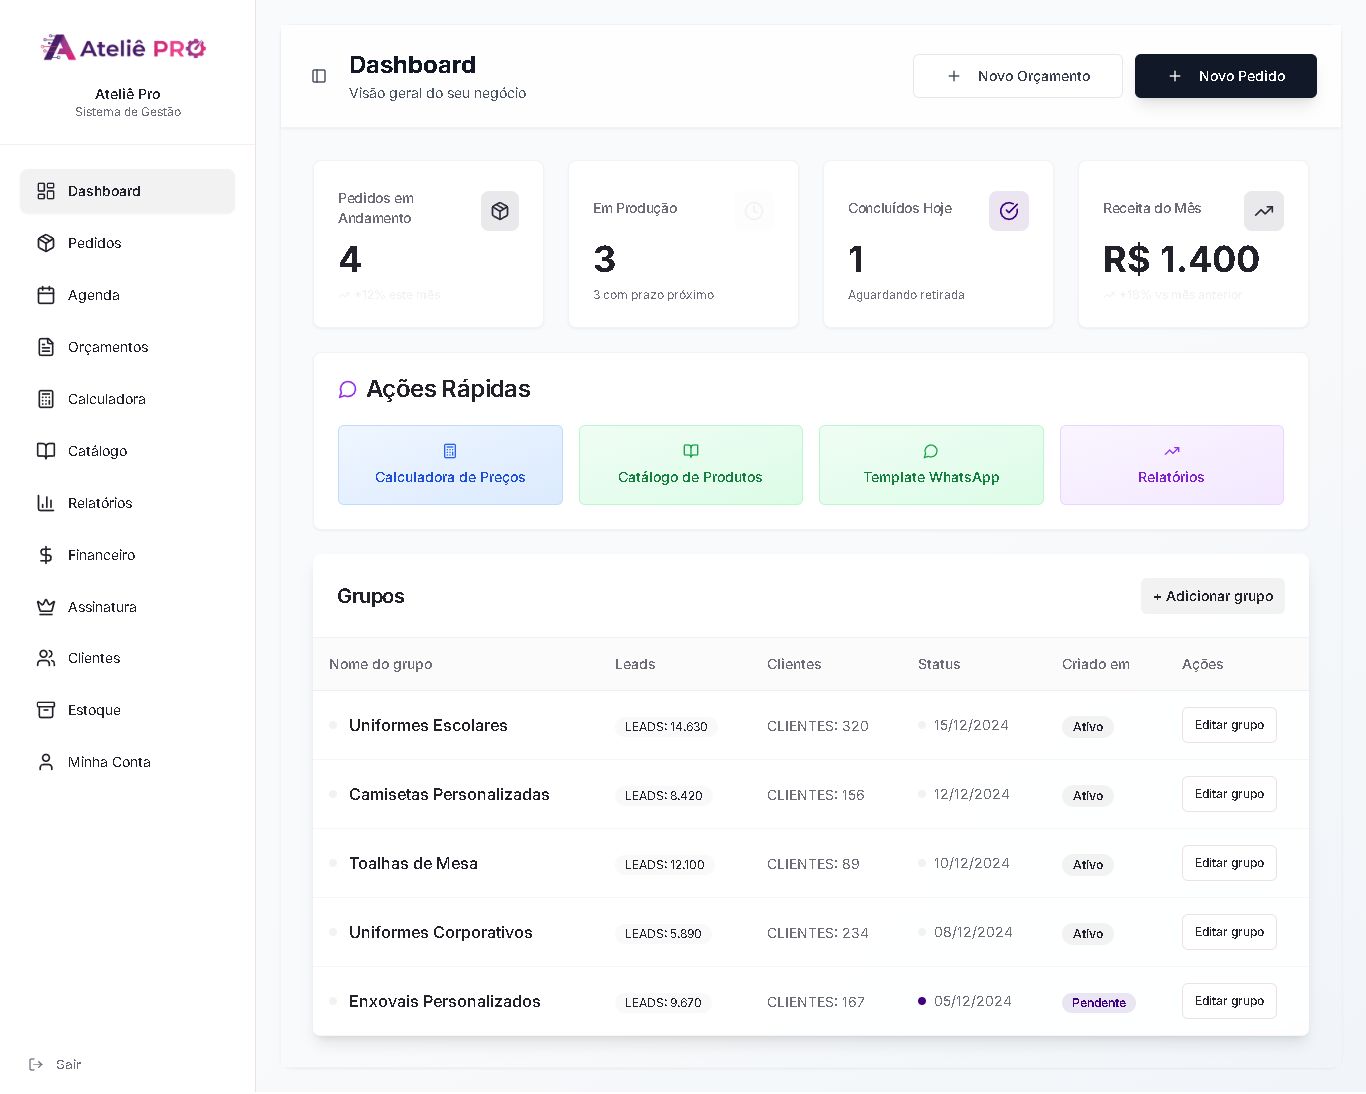The height and width of the screenshot is (1094, 1366).
Task: Click the package icon on Pedidos em Andamento card
Action: point(500,211)
